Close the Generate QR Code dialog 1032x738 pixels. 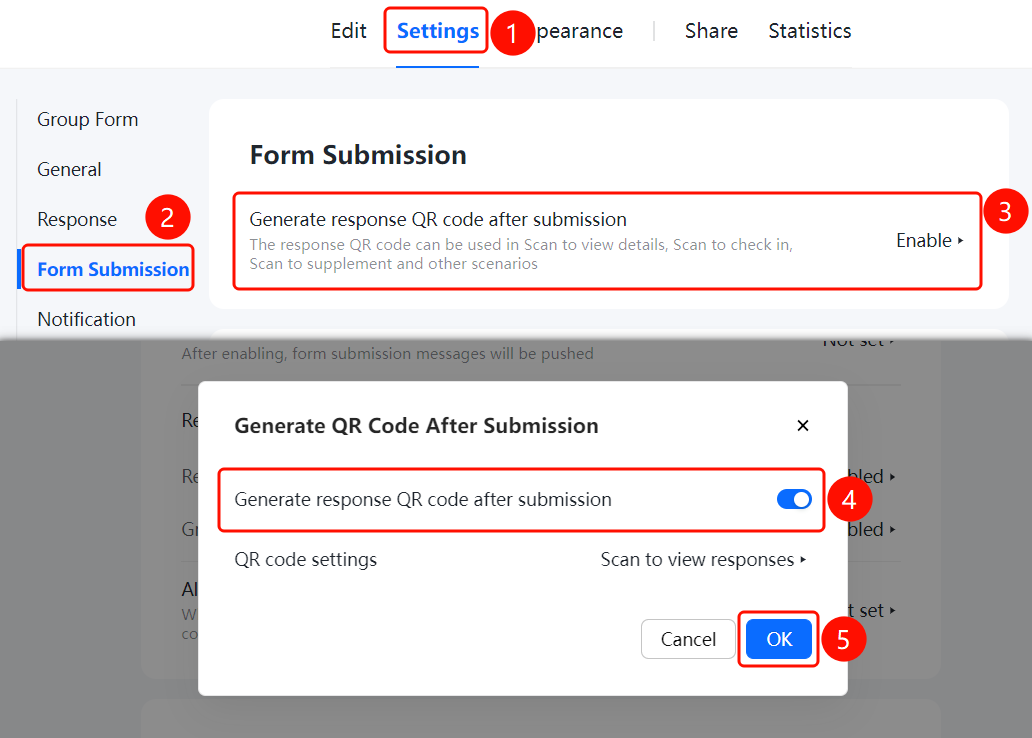pos(802,425)
